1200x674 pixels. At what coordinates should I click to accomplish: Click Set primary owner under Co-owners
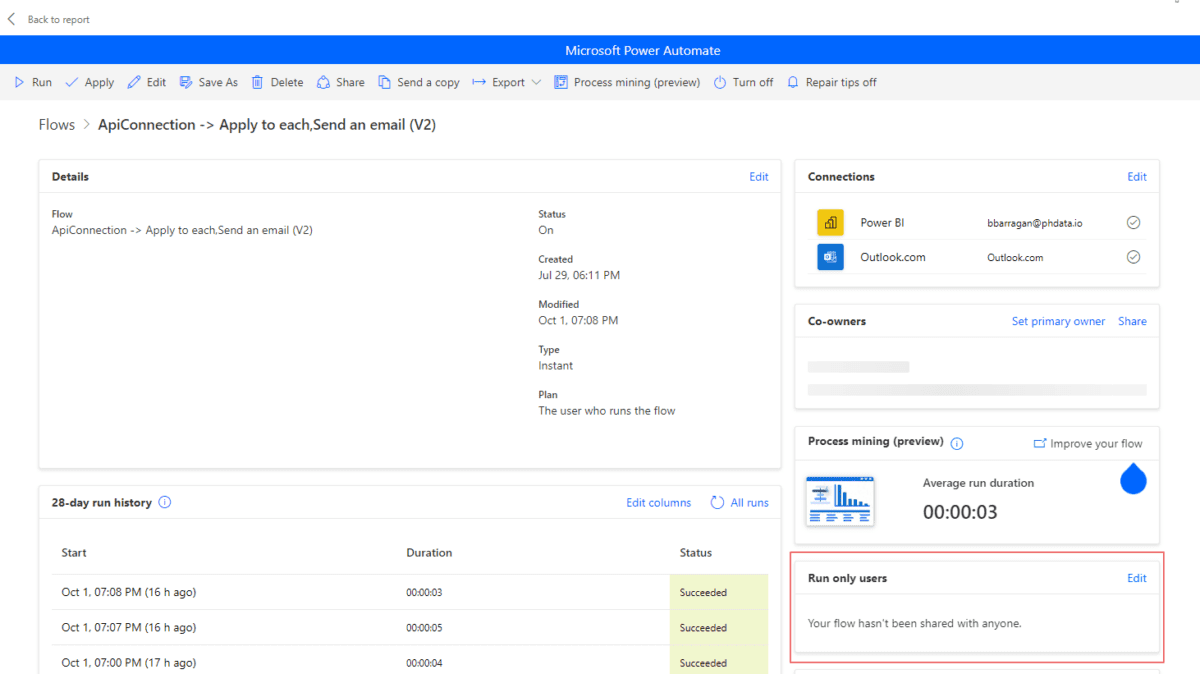[x=1058, y=321]
